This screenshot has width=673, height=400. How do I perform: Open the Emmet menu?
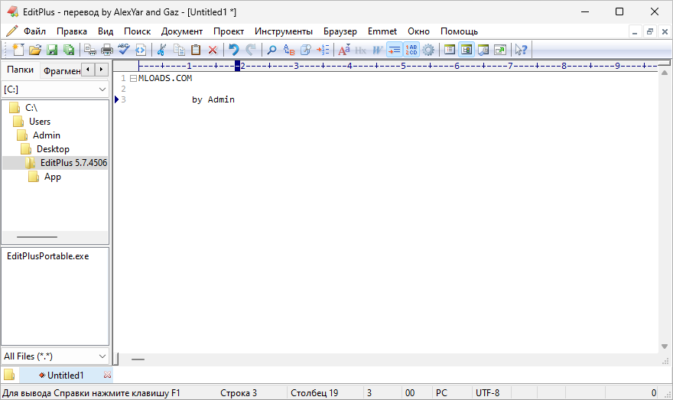[382, 31]
